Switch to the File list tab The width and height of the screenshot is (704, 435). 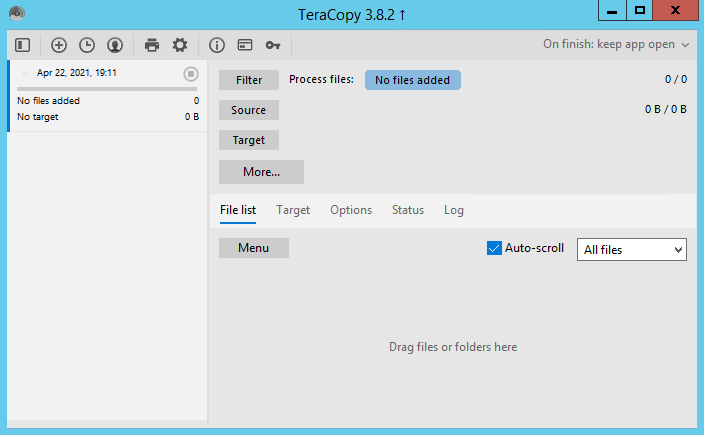[x=238, y=210]
